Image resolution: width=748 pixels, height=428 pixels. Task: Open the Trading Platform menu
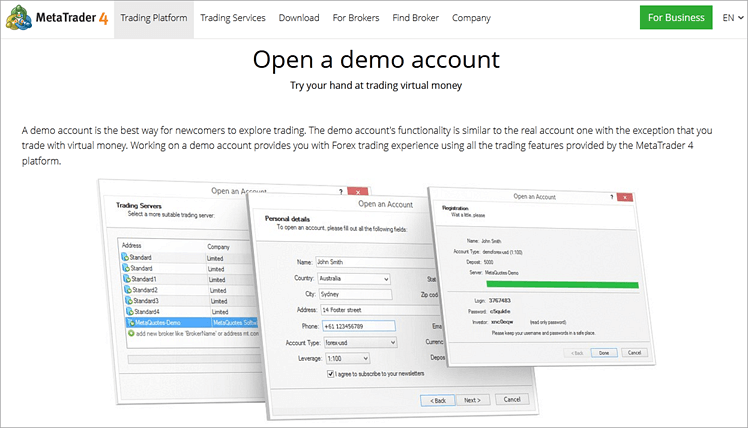153,18
